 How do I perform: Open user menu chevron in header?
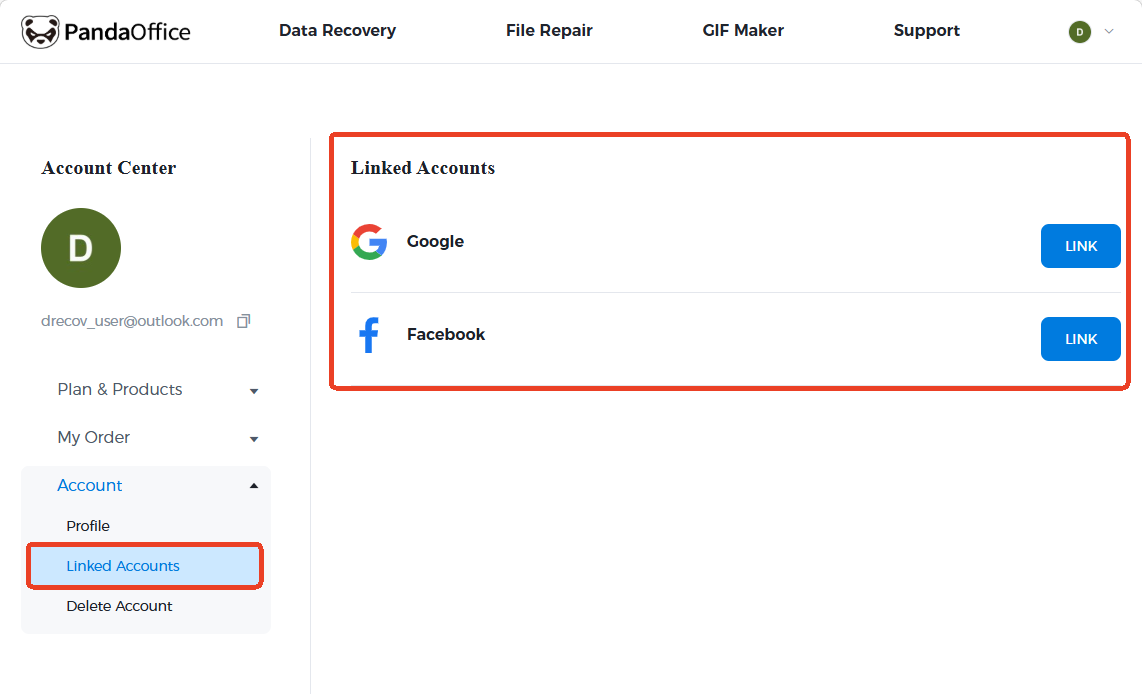1108,32
